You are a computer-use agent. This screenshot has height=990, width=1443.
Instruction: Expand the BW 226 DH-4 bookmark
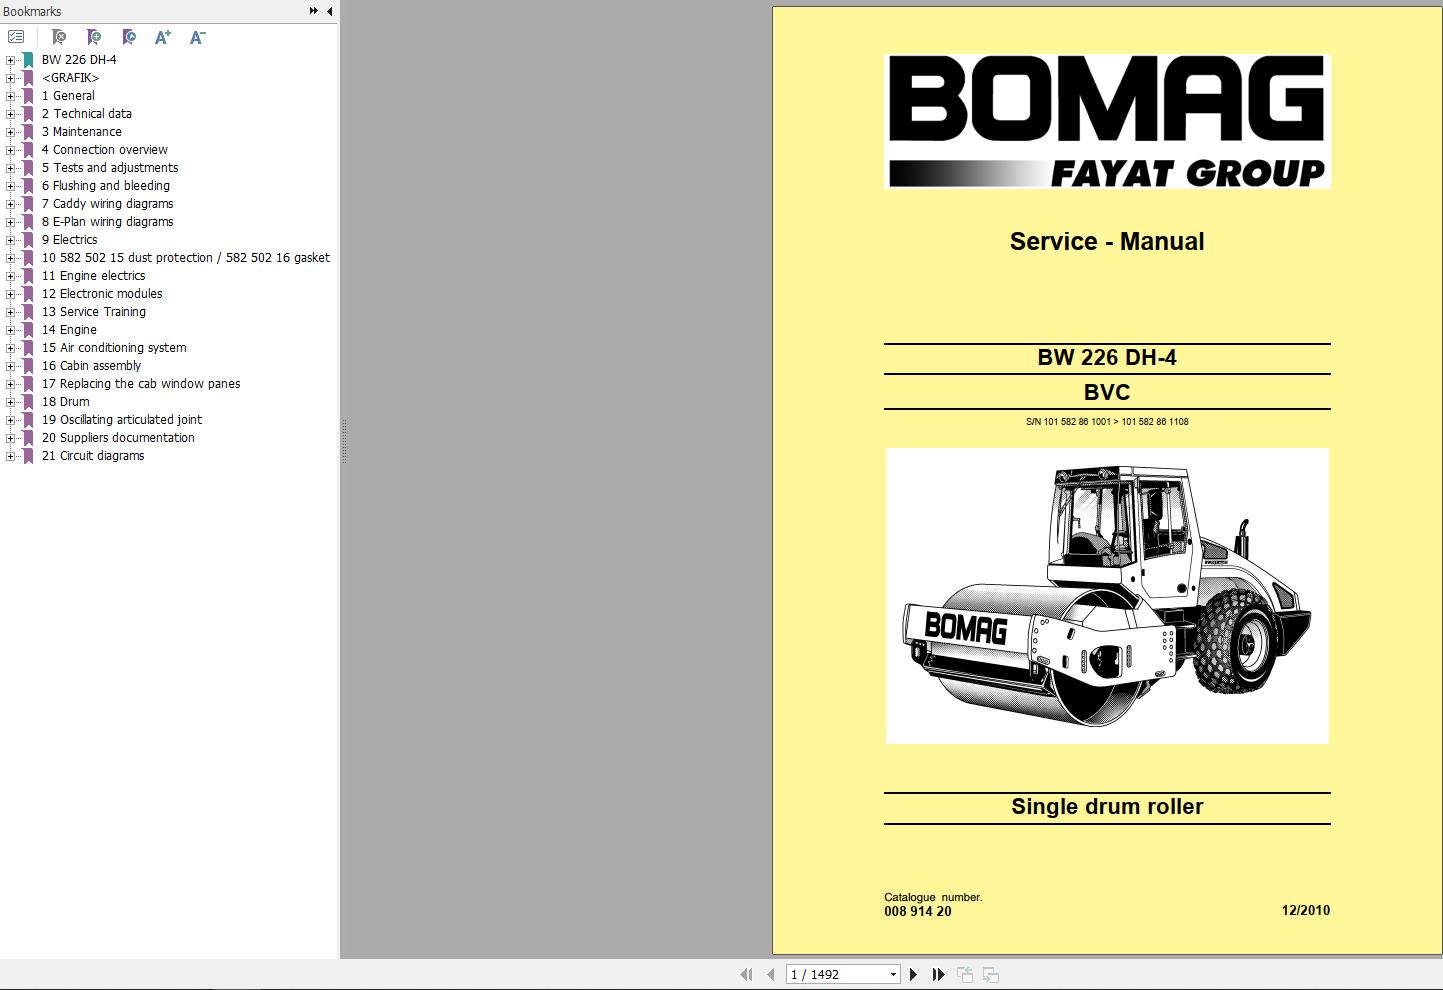point(9,59)
